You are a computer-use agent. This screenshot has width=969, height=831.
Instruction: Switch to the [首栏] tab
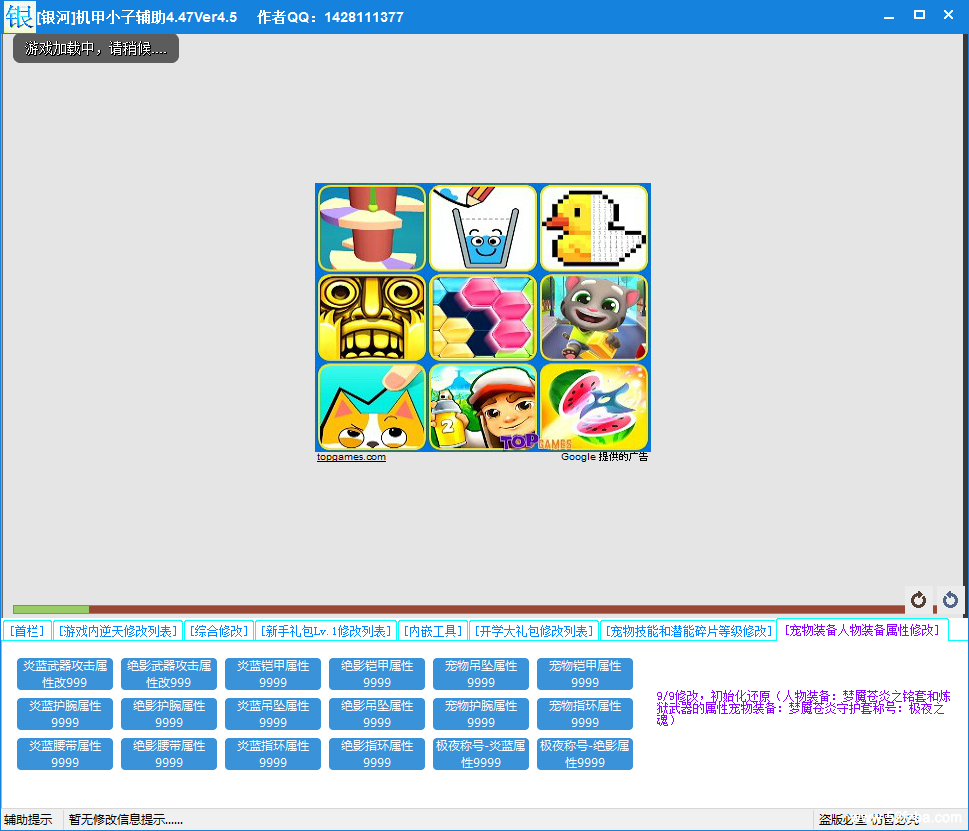[27, 631]
